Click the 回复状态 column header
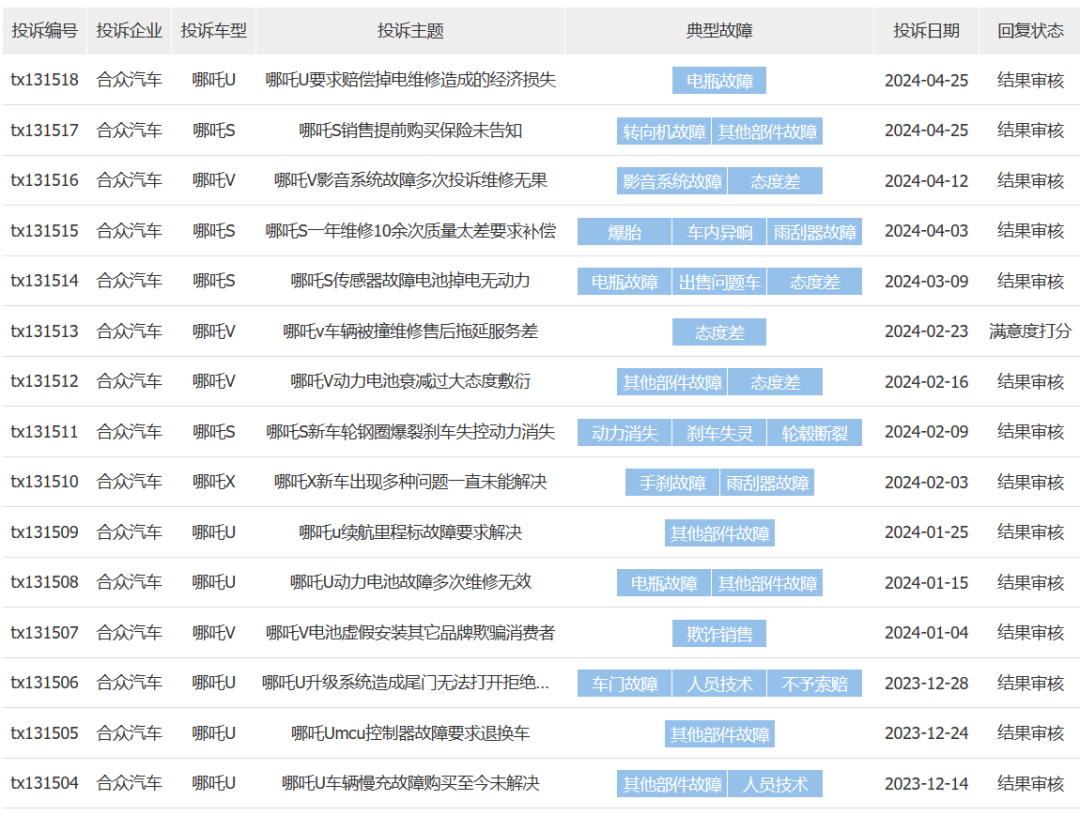The image size is (1080, 816). (1030, 31)
